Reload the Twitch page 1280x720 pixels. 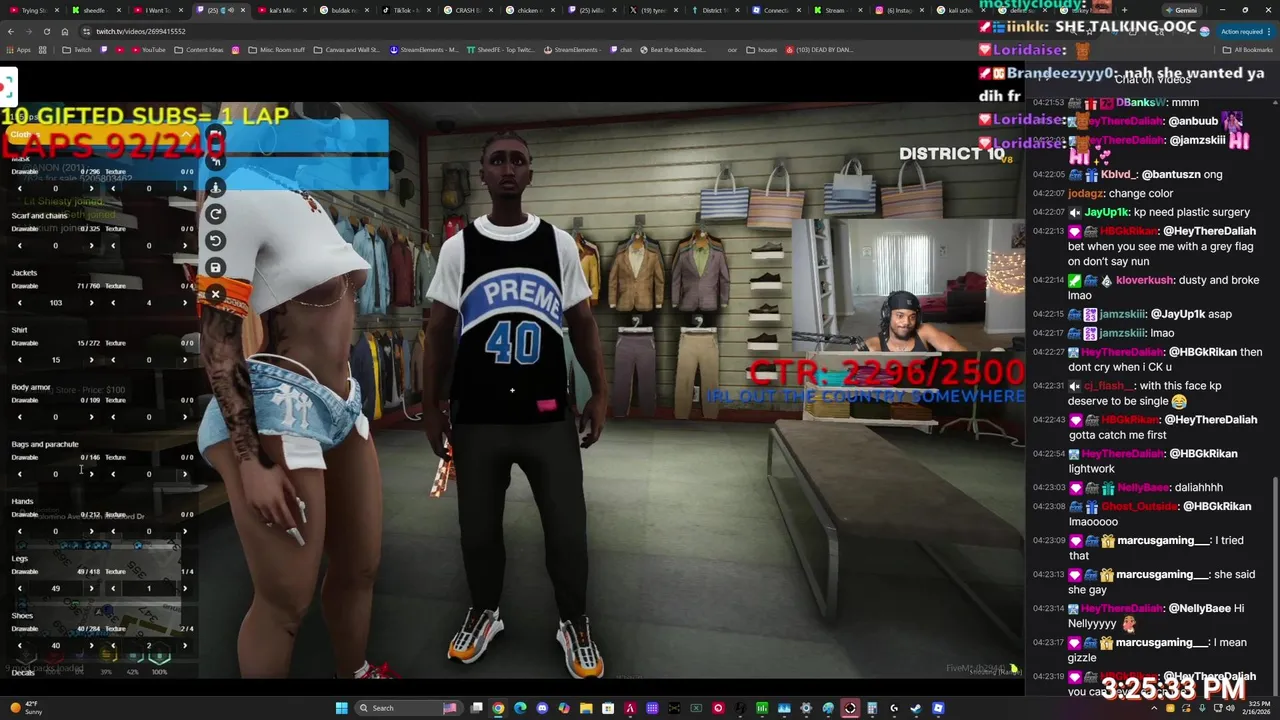46,31
